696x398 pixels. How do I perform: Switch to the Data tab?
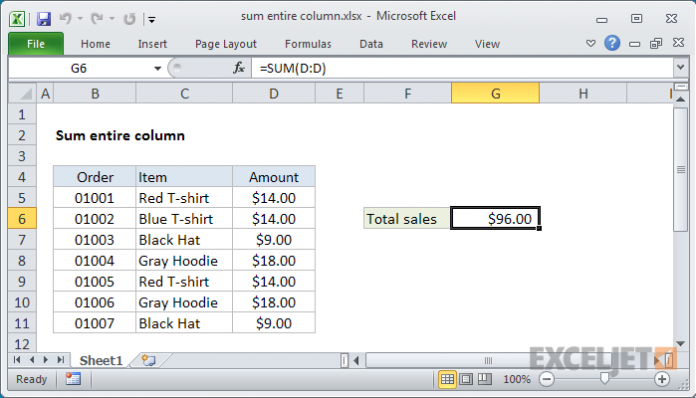pos(371,44)
